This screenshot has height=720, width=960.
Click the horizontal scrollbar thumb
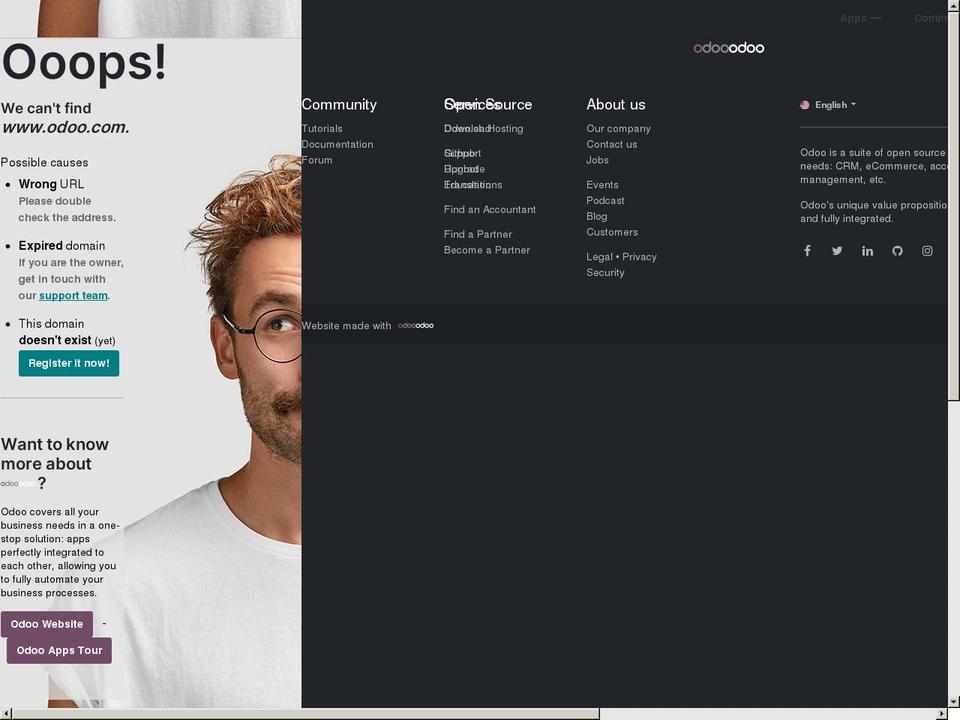[x=306, y=714]
